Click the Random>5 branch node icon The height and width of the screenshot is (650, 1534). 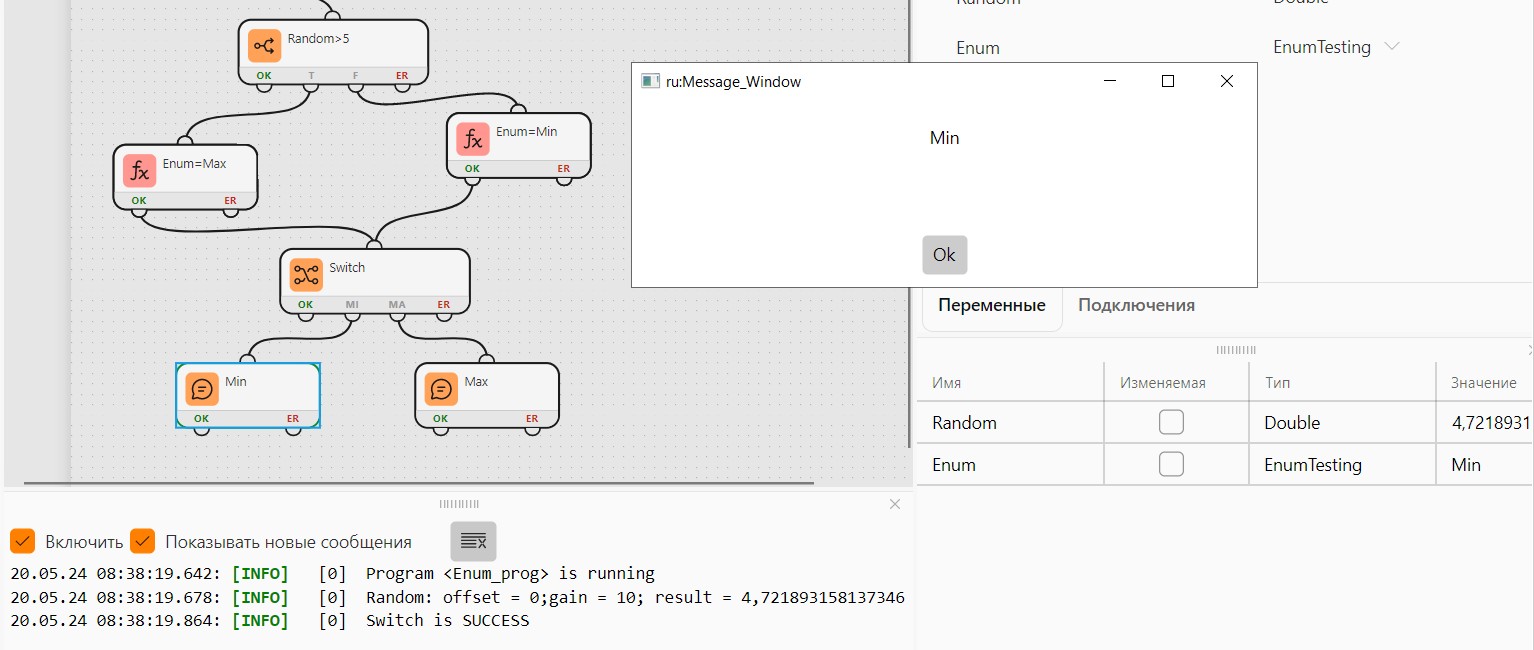click(x=265, y=46)
